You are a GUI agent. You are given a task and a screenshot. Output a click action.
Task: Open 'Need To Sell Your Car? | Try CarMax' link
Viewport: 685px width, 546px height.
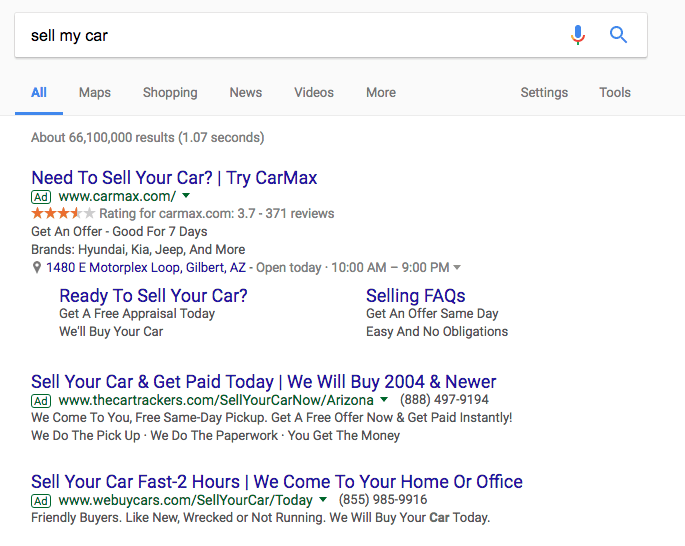pos(174,178)
